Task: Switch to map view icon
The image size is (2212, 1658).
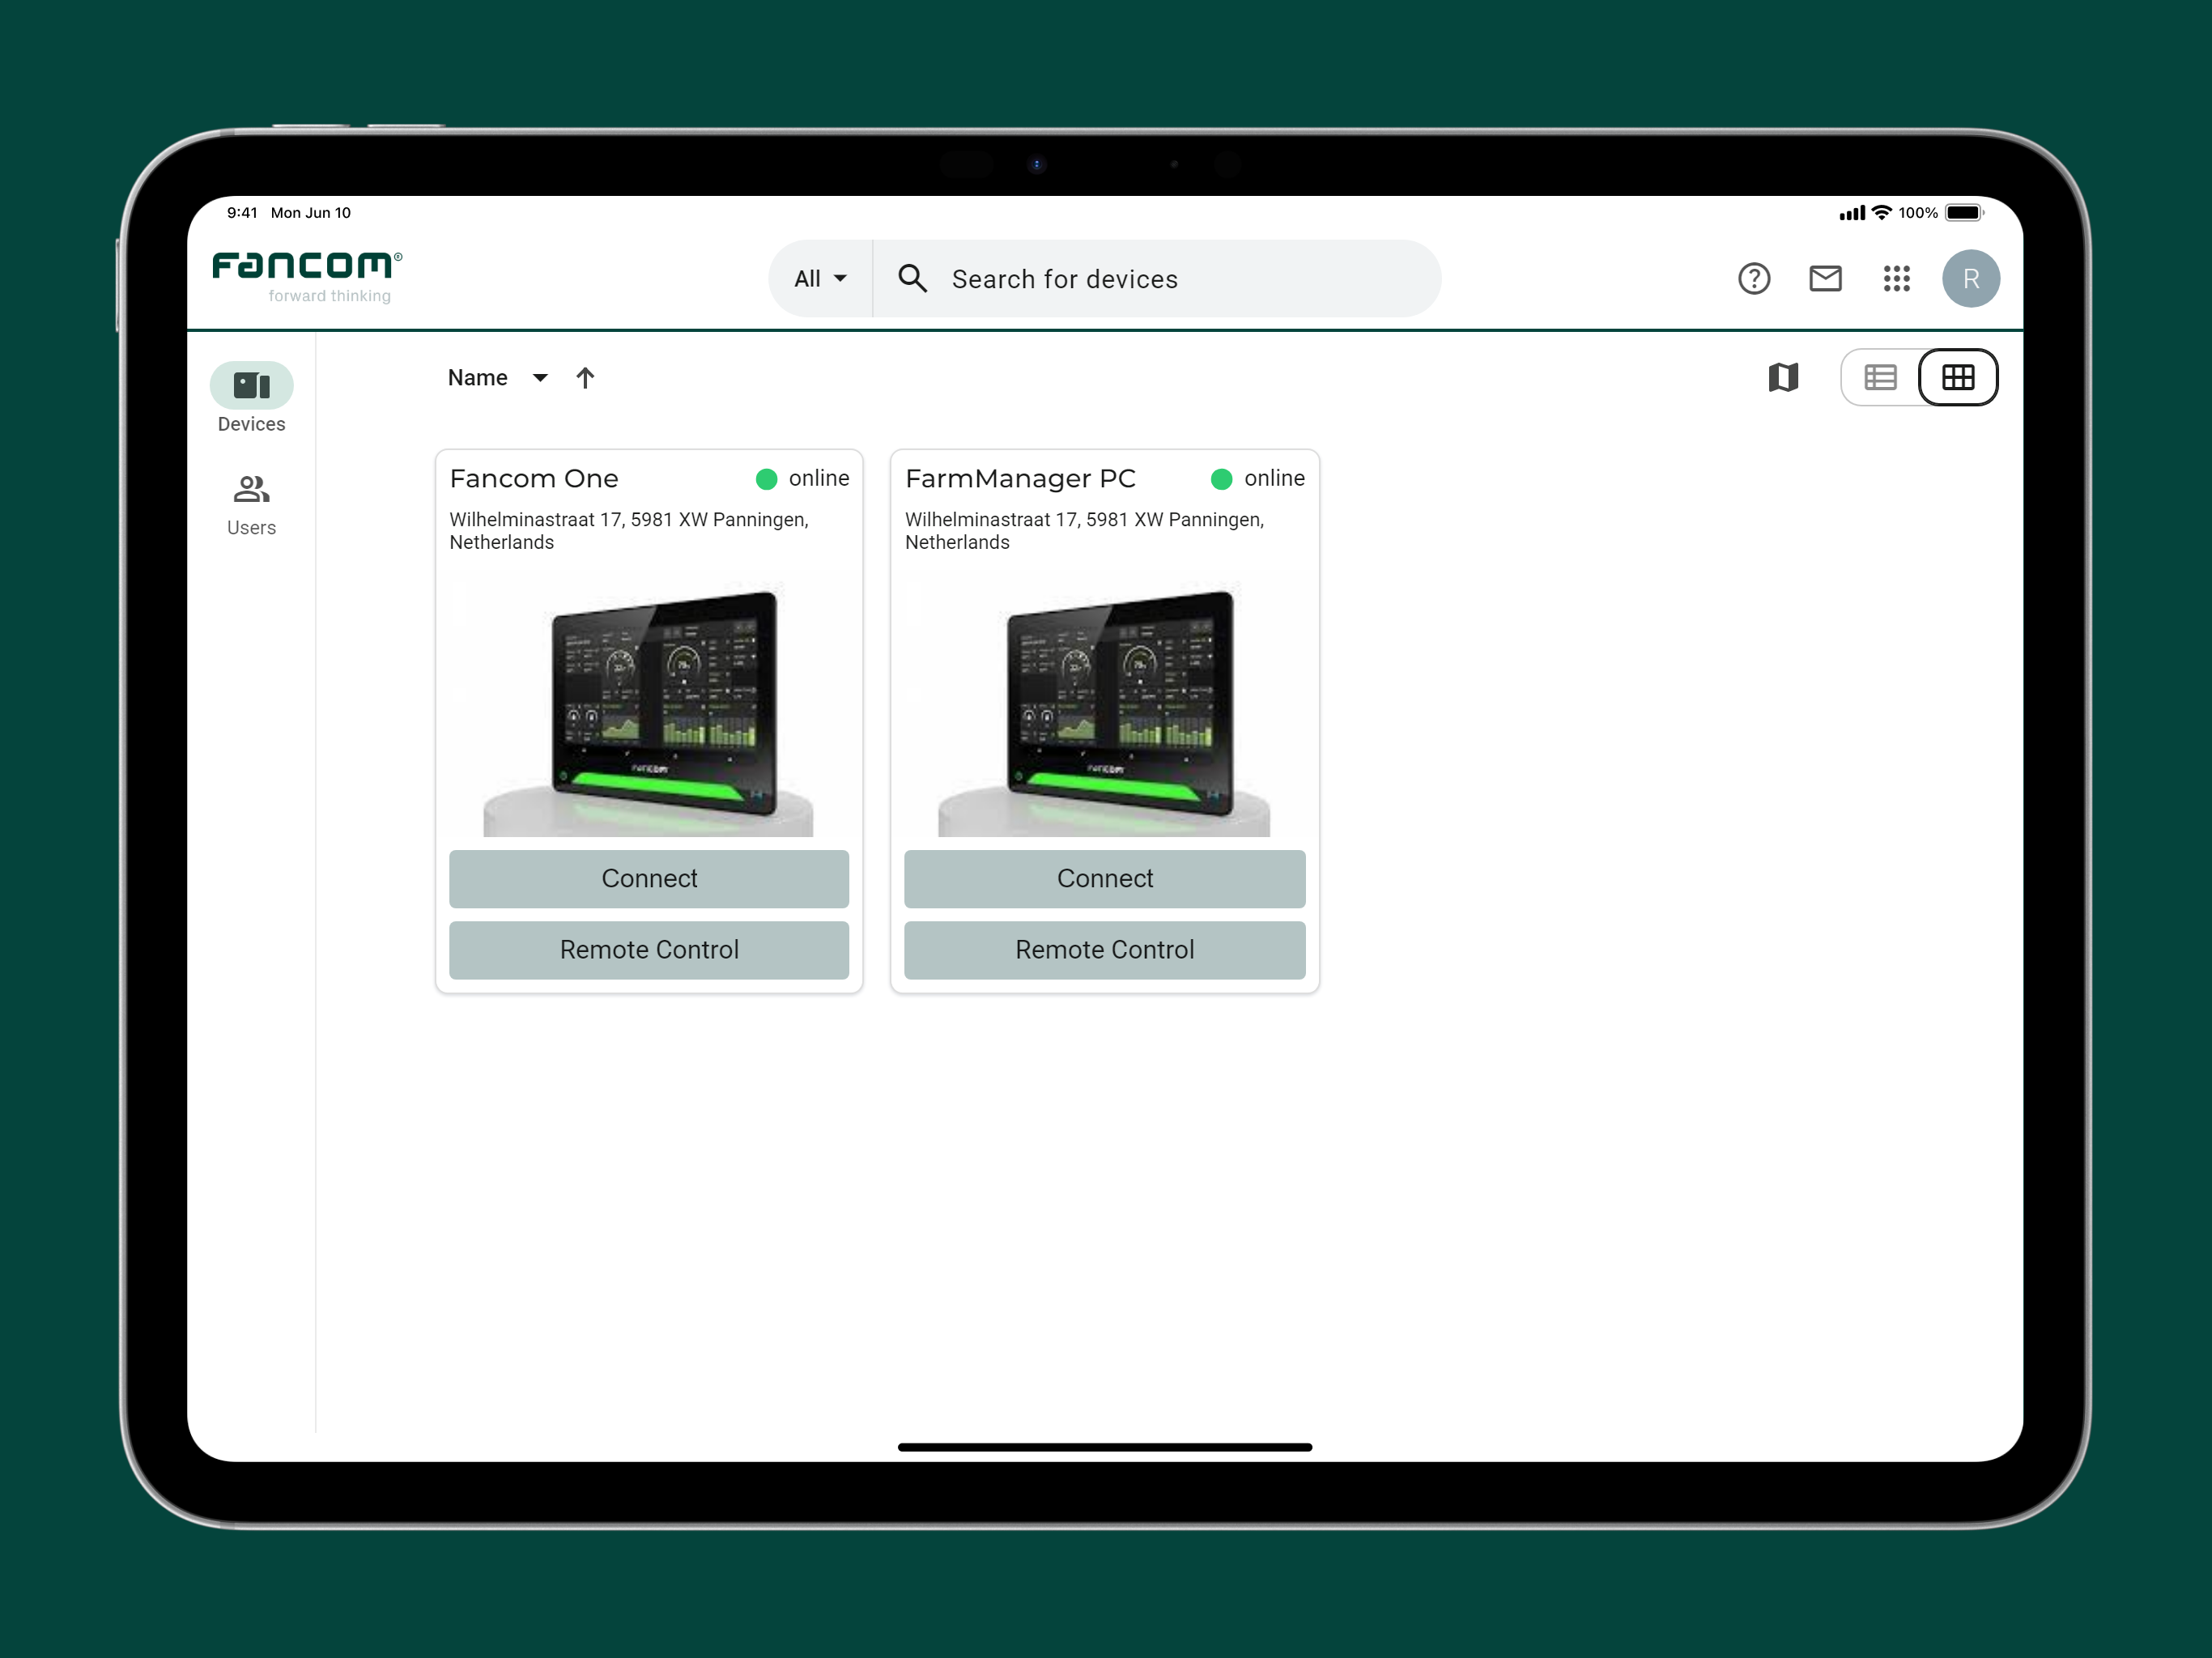Action: coord(1783,377)
